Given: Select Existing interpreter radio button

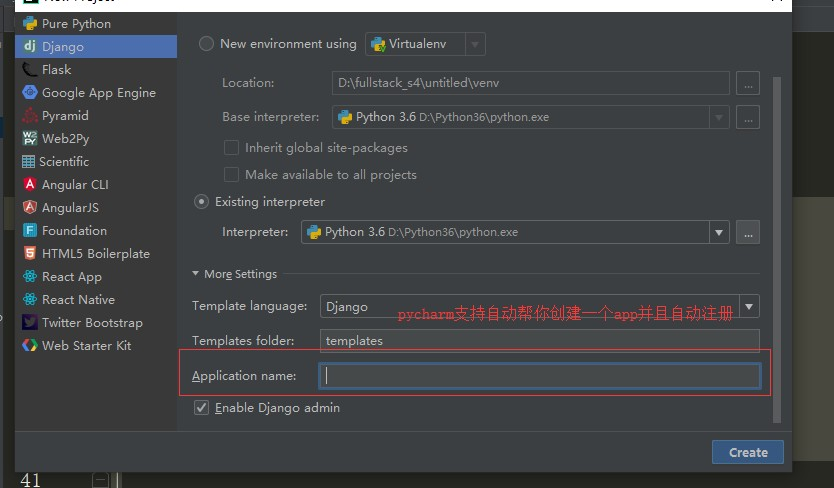Looking at the screenshot, I should (x=201, y=202).
